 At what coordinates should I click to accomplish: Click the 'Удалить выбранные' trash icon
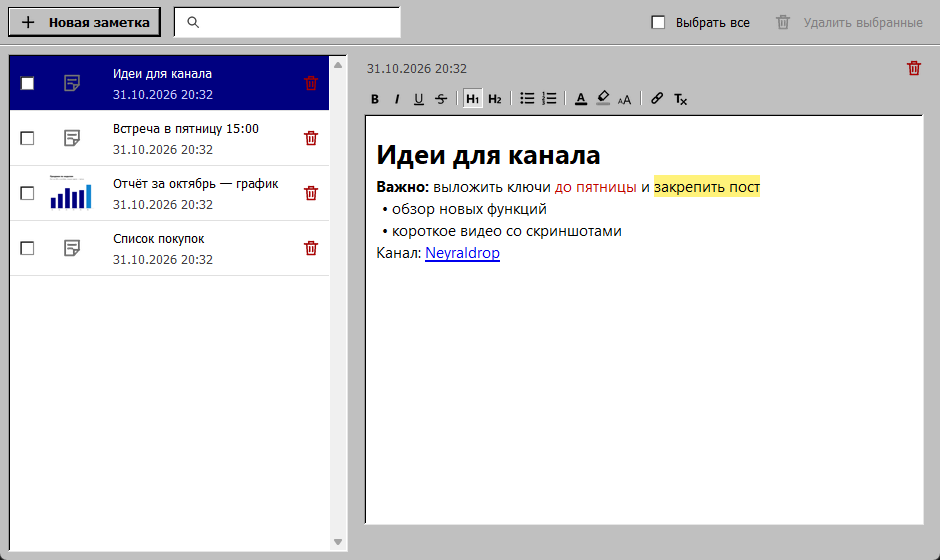click(x=783, y=22)
